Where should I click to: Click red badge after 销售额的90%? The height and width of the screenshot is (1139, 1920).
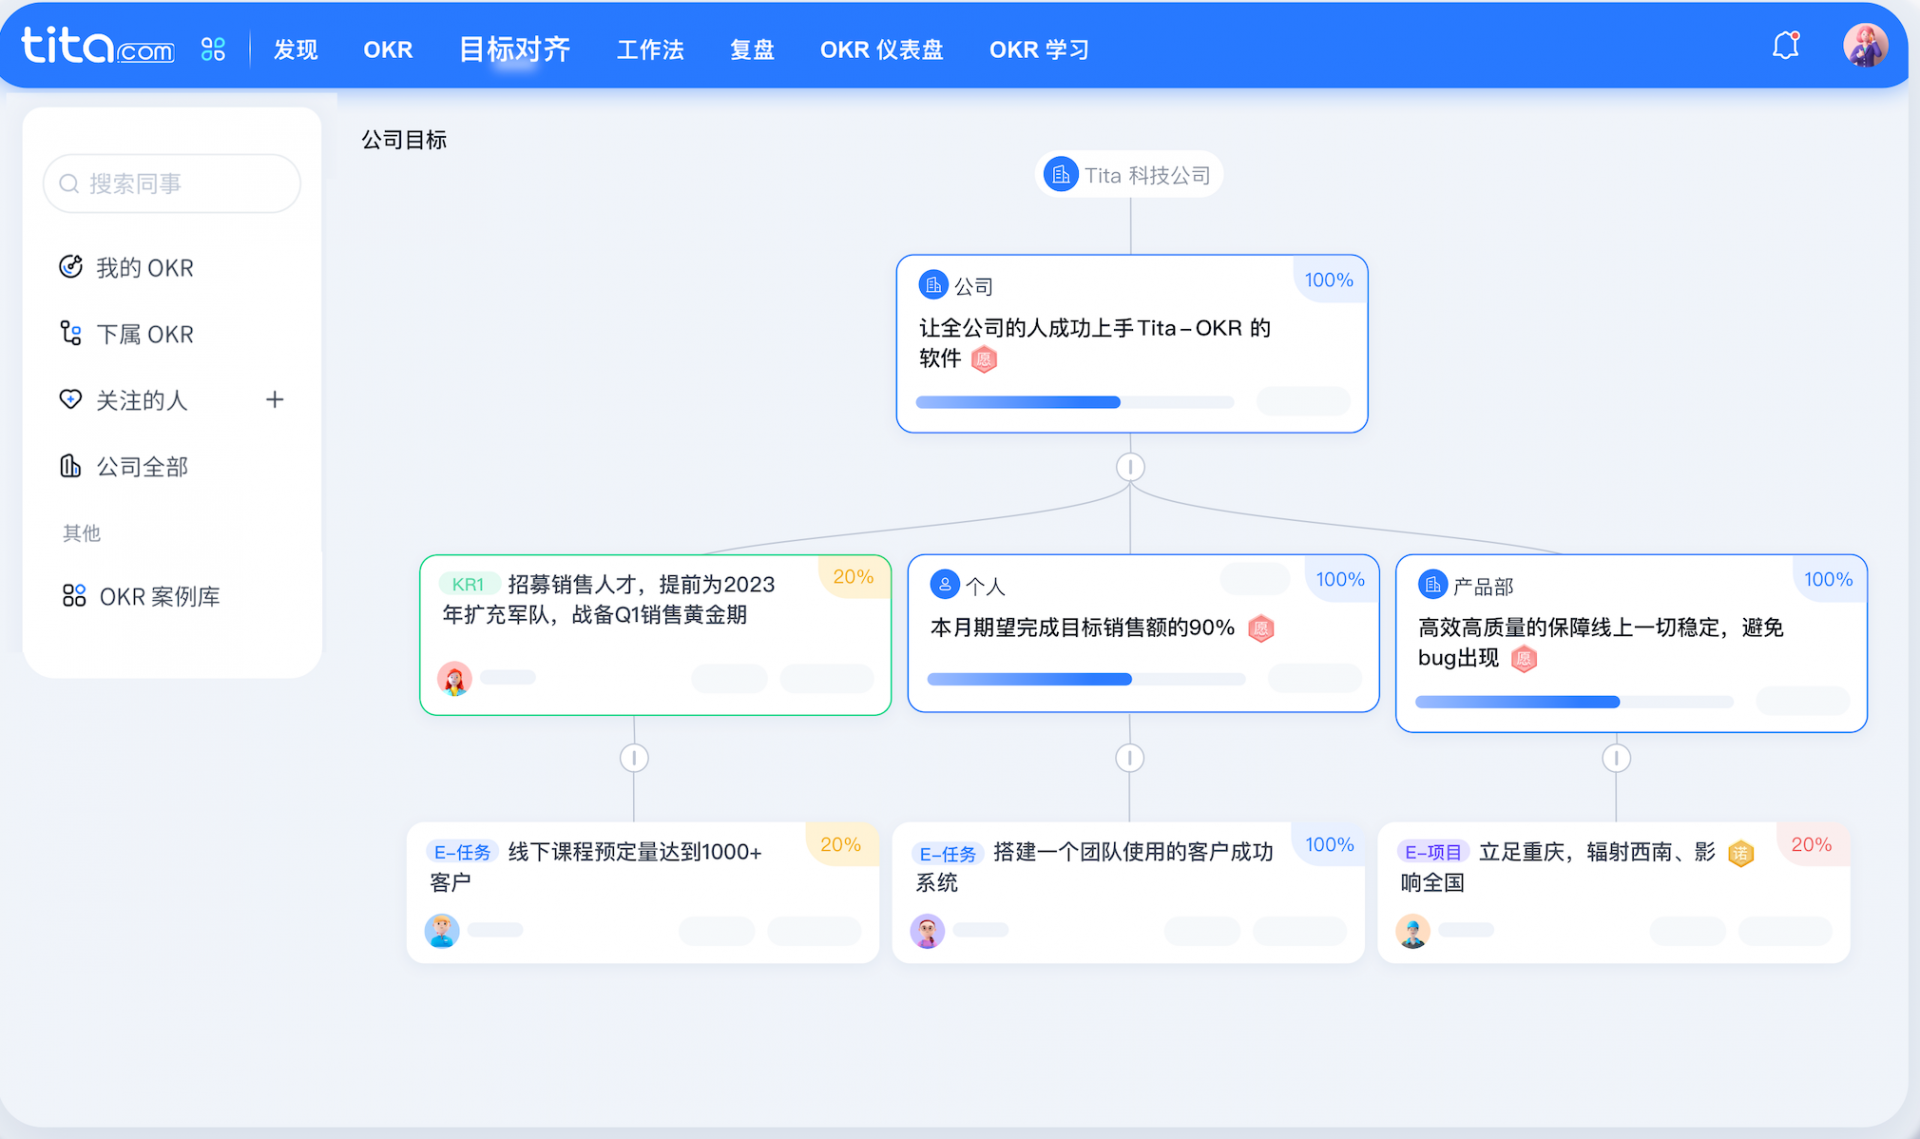click(x=1262, y=629)
